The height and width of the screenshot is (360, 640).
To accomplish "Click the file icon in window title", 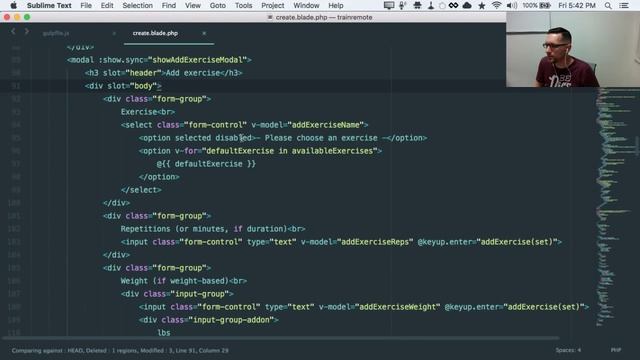I will 270,17.
